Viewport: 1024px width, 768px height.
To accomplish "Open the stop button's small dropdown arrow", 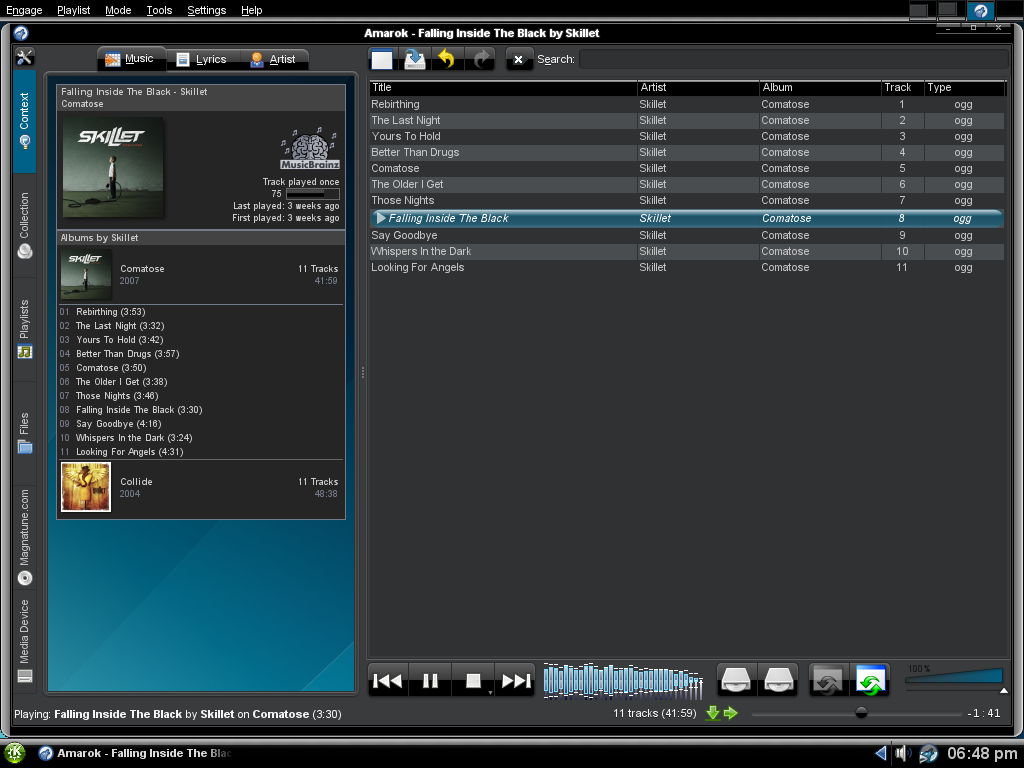I will click(x=490, y=692).
